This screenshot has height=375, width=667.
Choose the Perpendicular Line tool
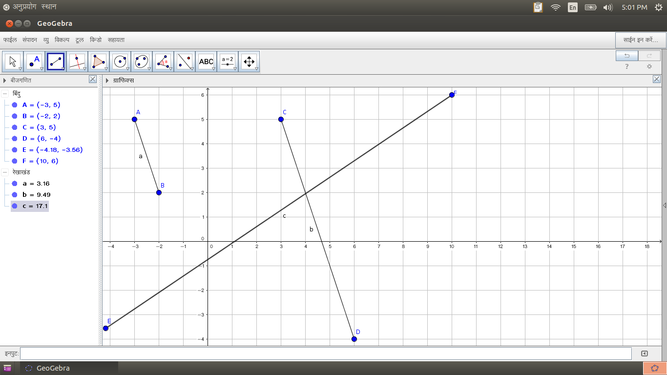[77, 62]
